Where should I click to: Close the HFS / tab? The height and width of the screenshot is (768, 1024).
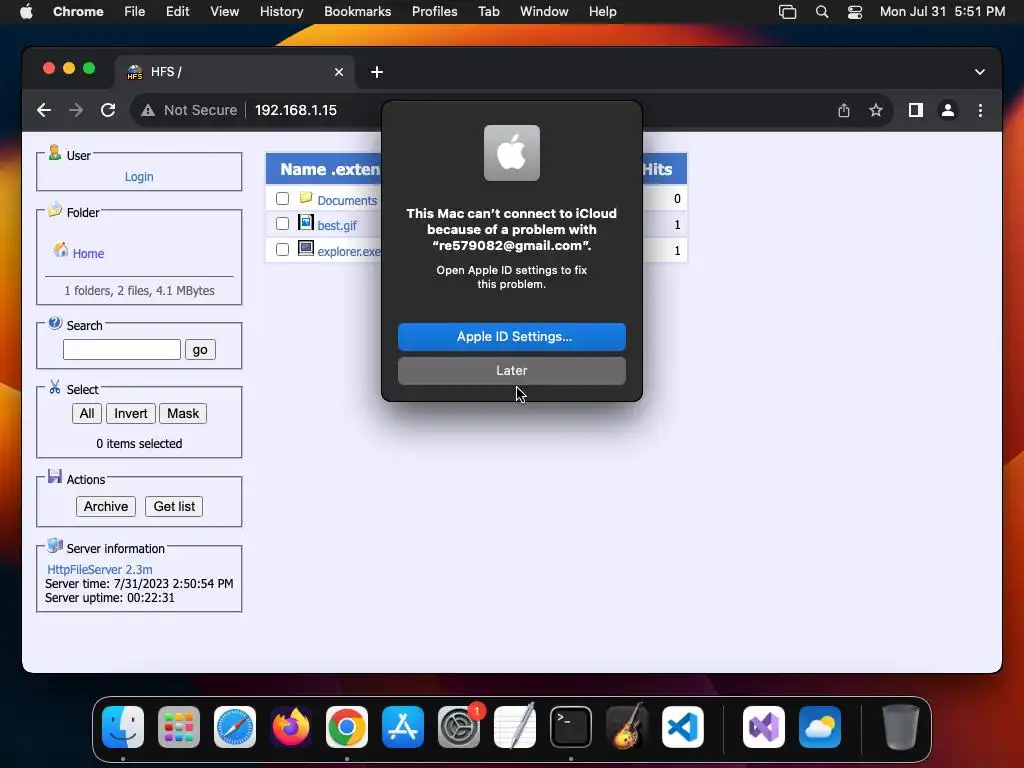point(339,72)
